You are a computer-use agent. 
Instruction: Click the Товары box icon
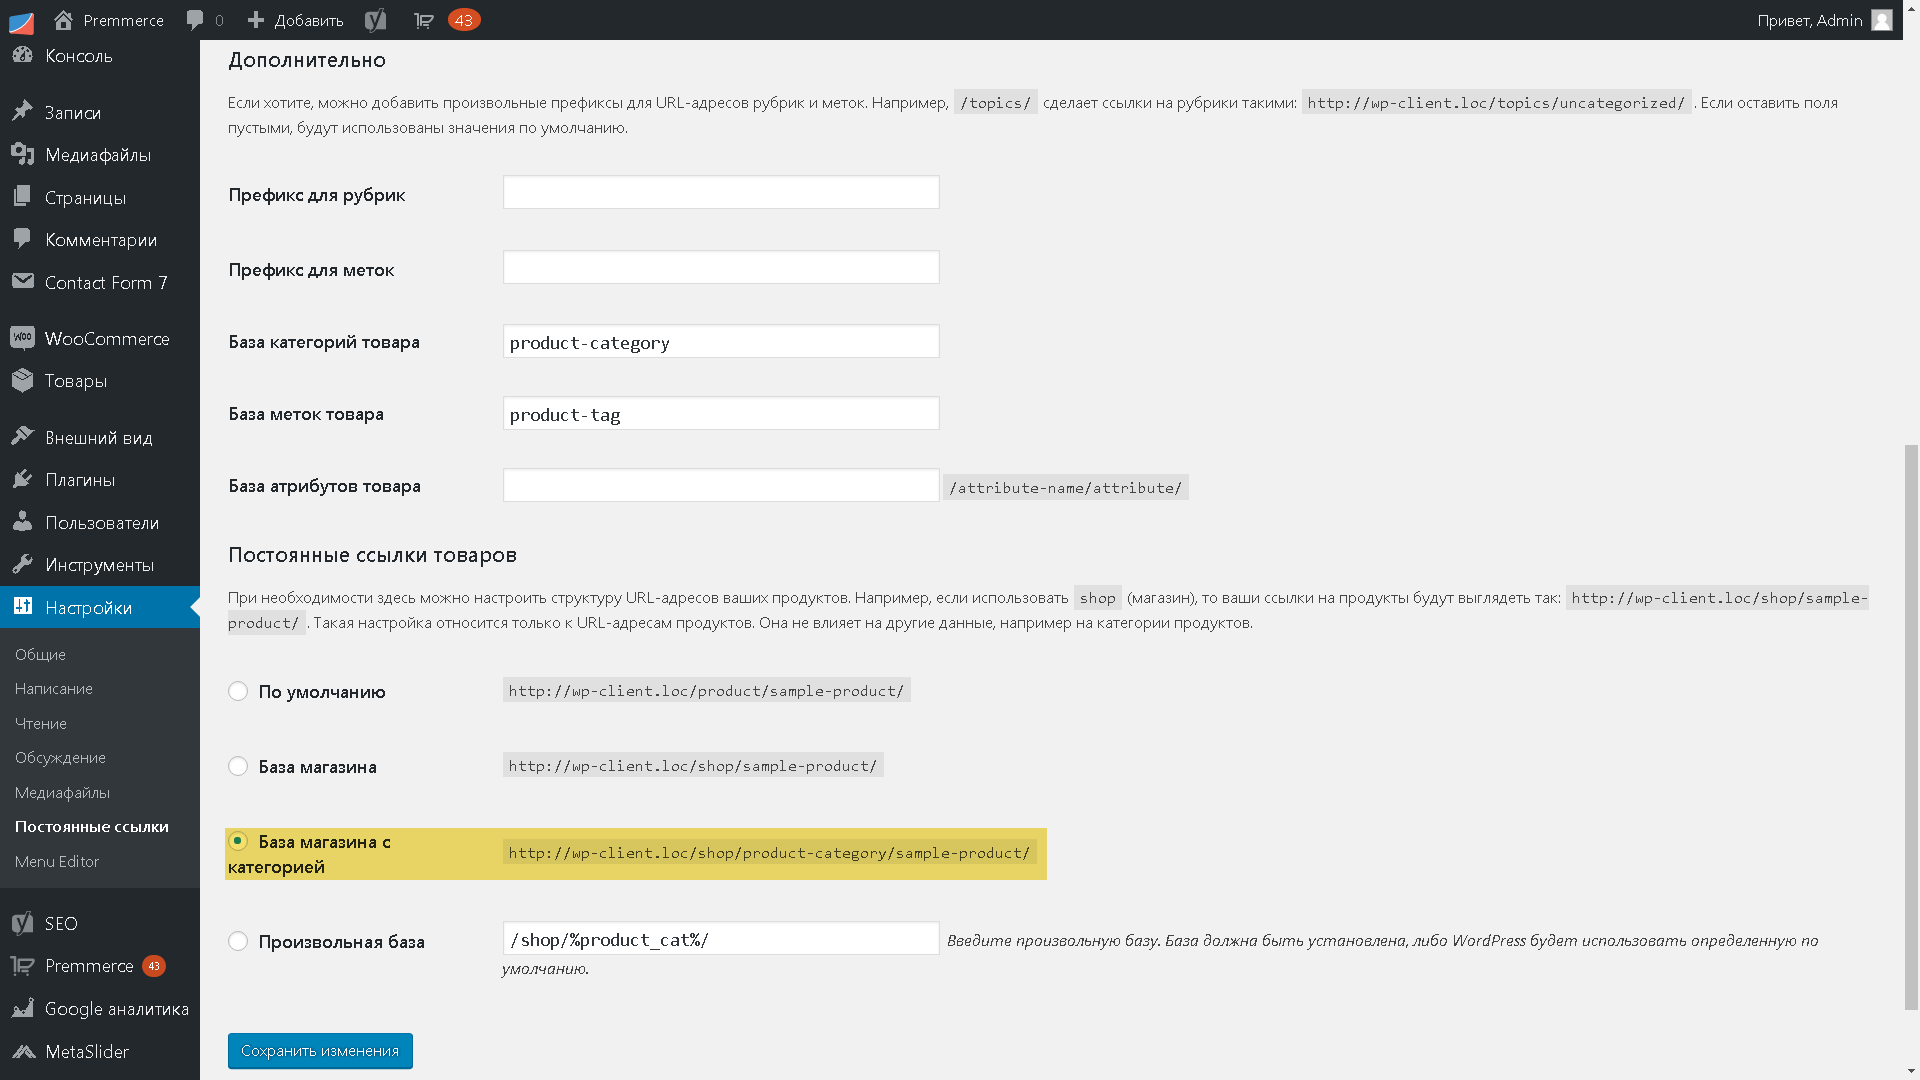[x=22, y=380]
